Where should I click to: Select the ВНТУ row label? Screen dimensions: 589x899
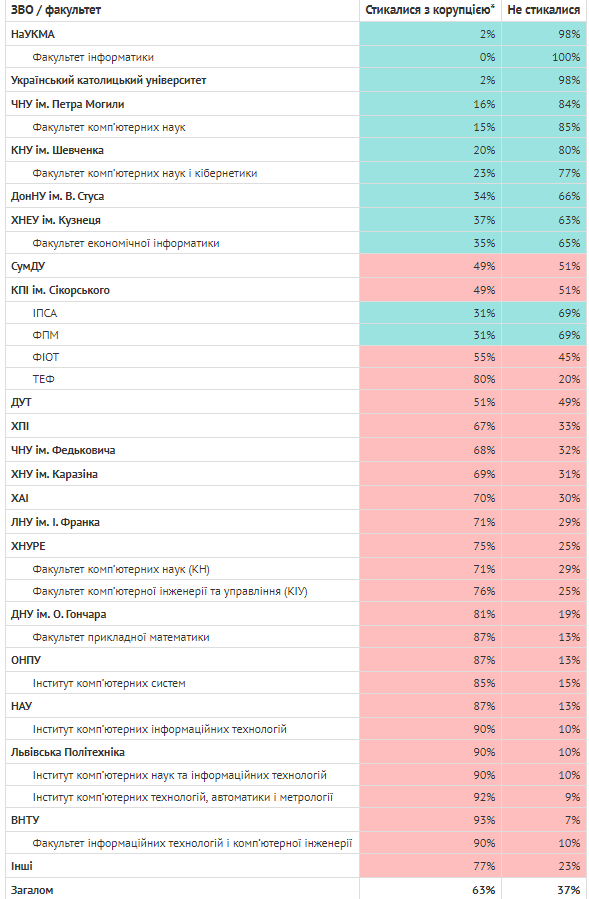(x=25, y=820)
